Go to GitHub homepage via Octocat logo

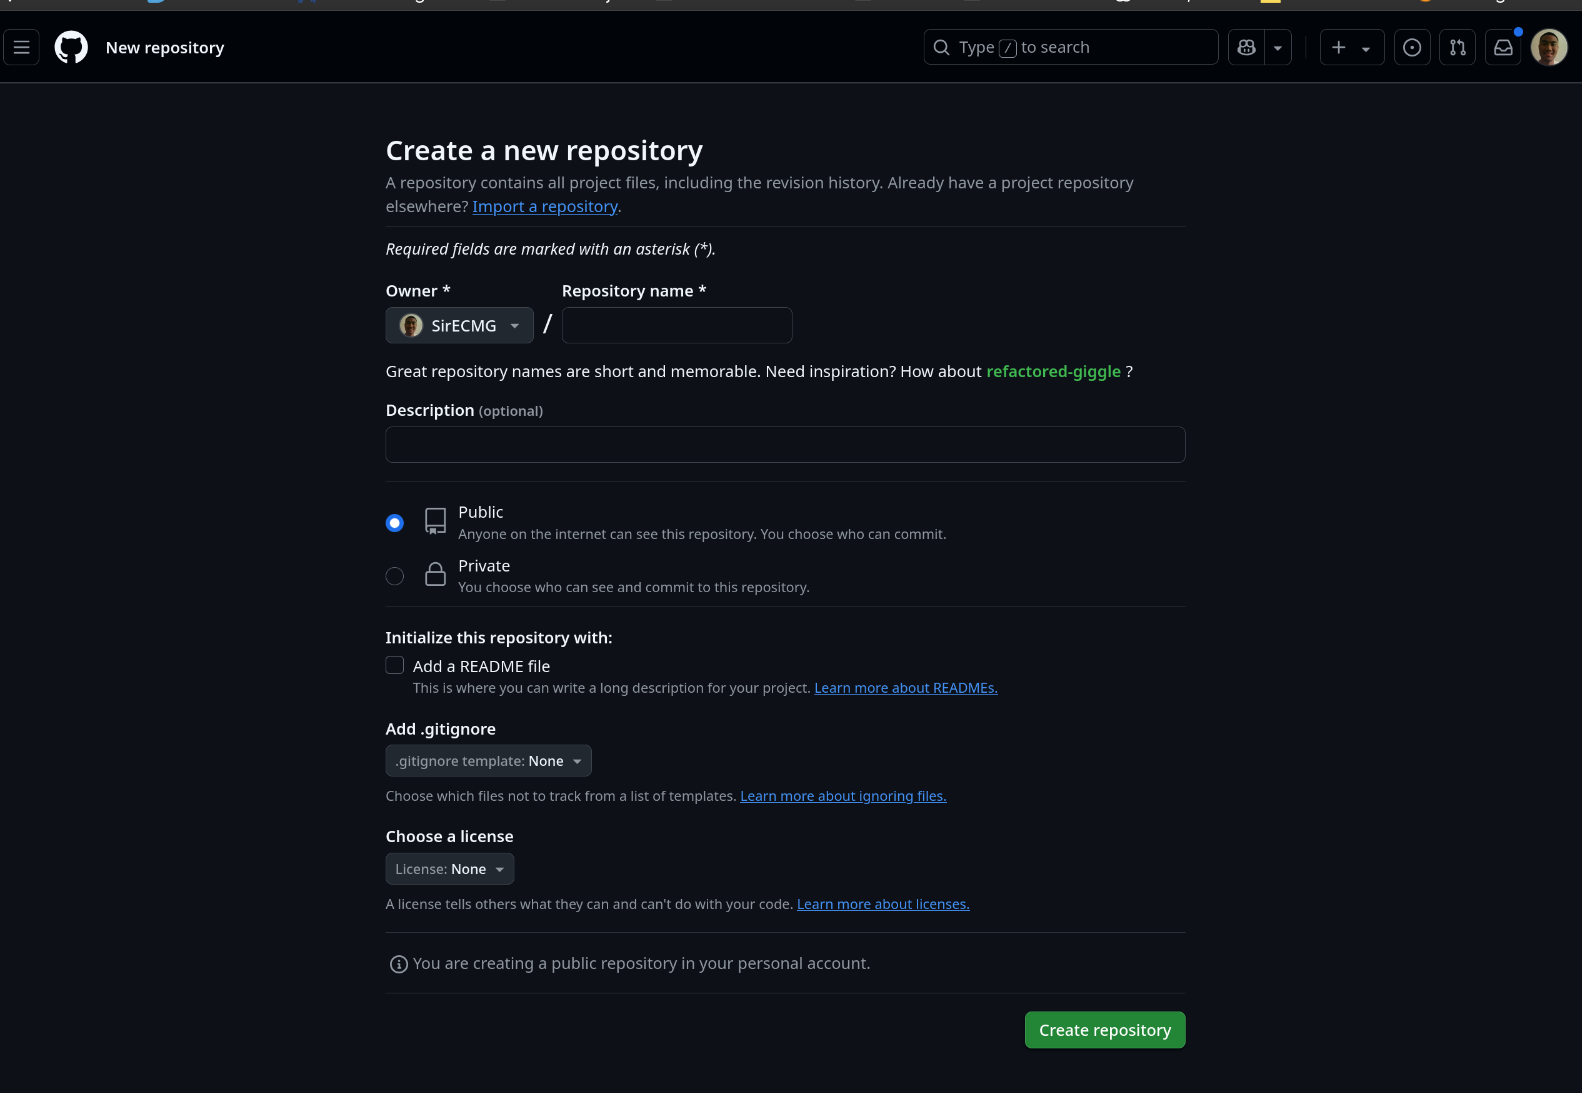click(x=71, y=47)
